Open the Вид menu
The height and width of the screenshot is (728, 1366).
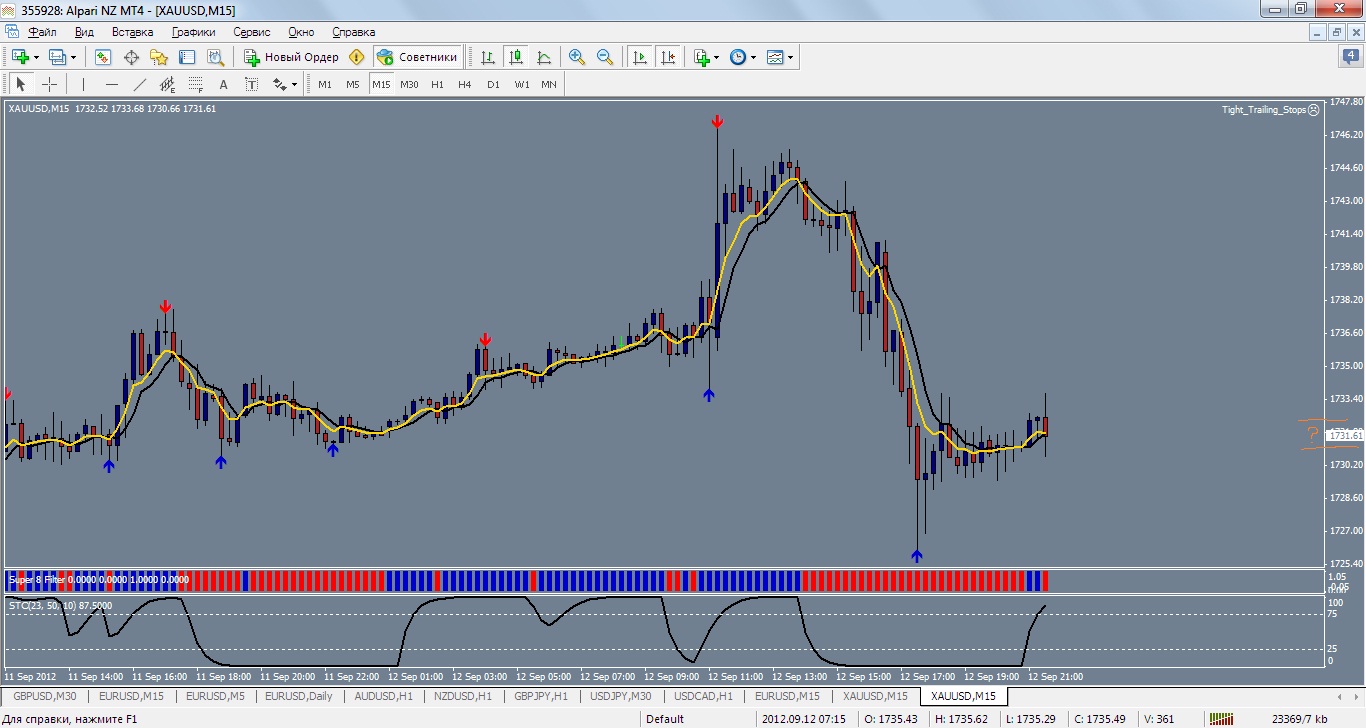(84, 32)
